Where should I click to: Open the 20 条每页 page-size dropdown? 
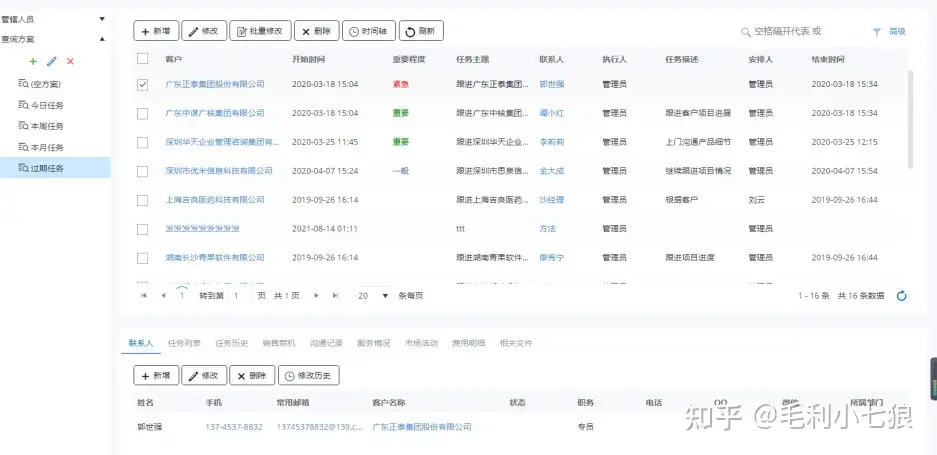[x=373, y=295]
